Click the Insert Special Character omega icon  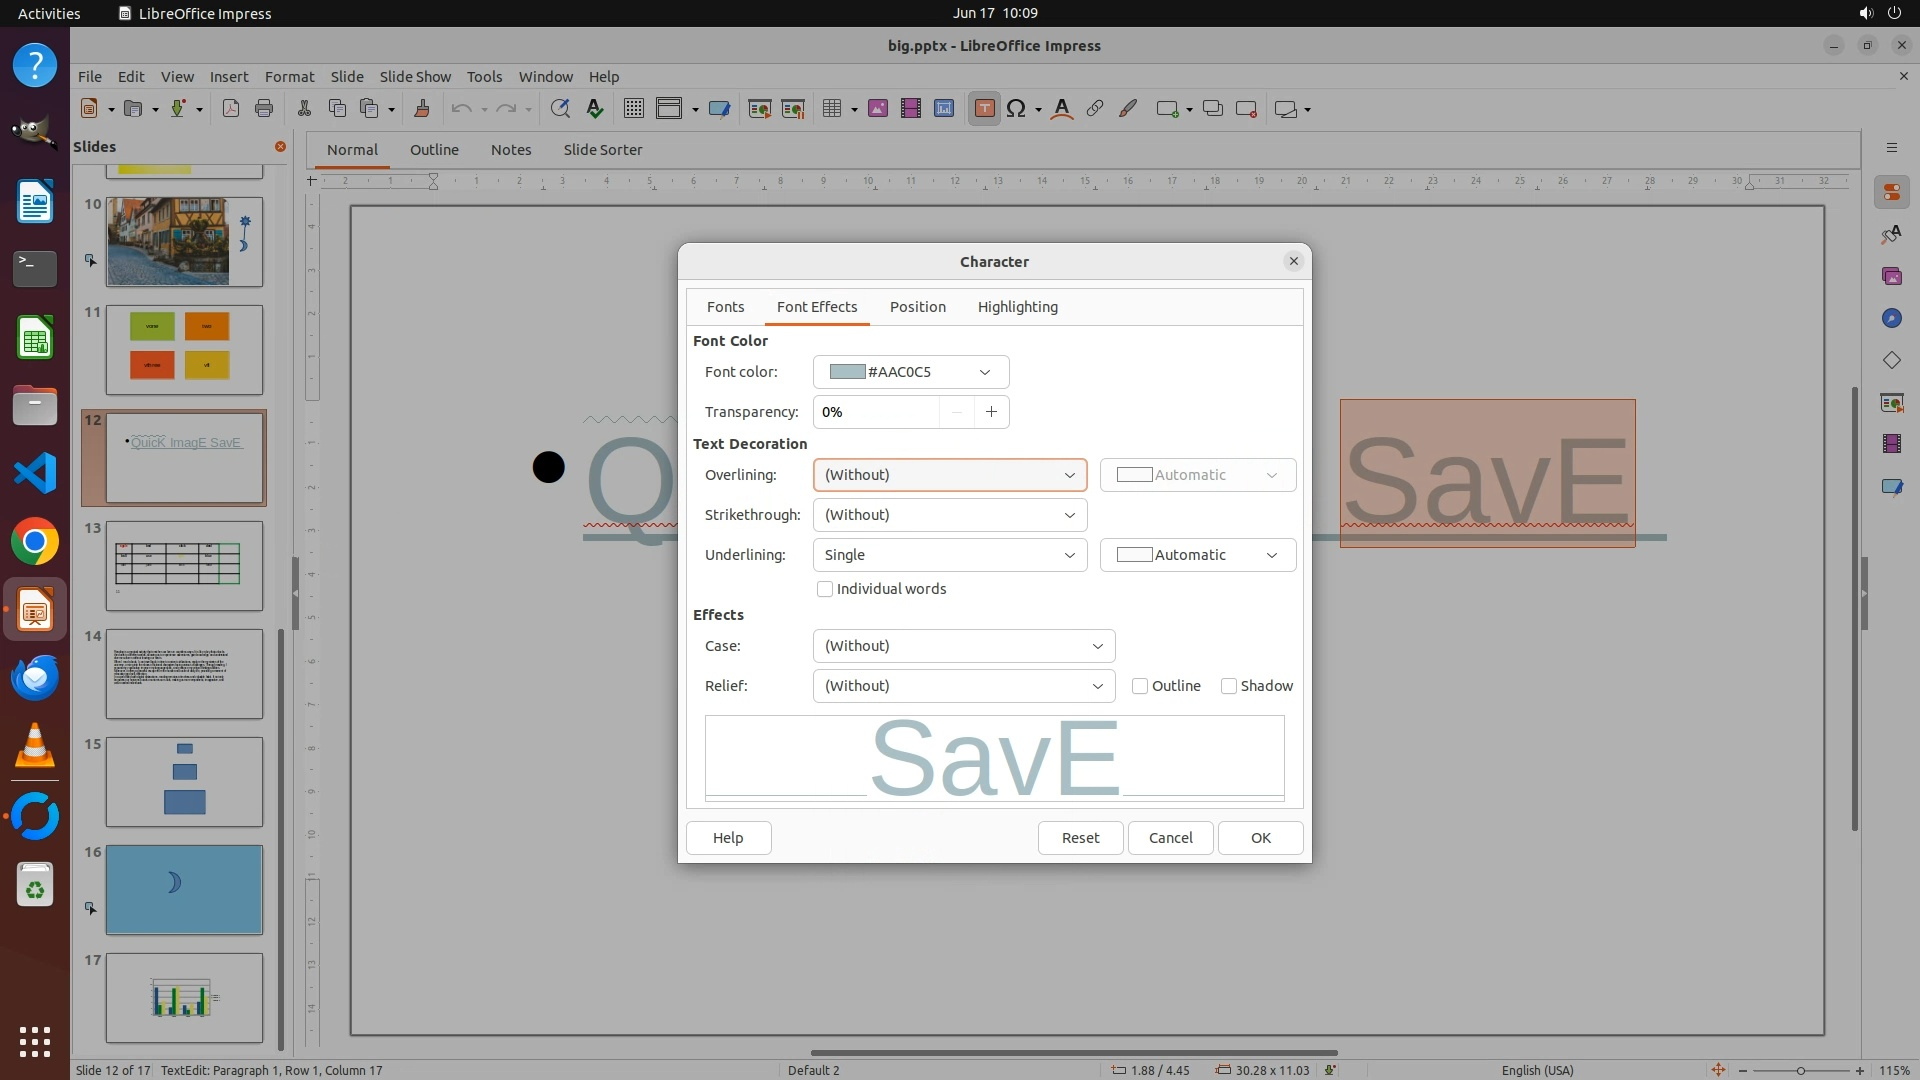[1016, 109]
